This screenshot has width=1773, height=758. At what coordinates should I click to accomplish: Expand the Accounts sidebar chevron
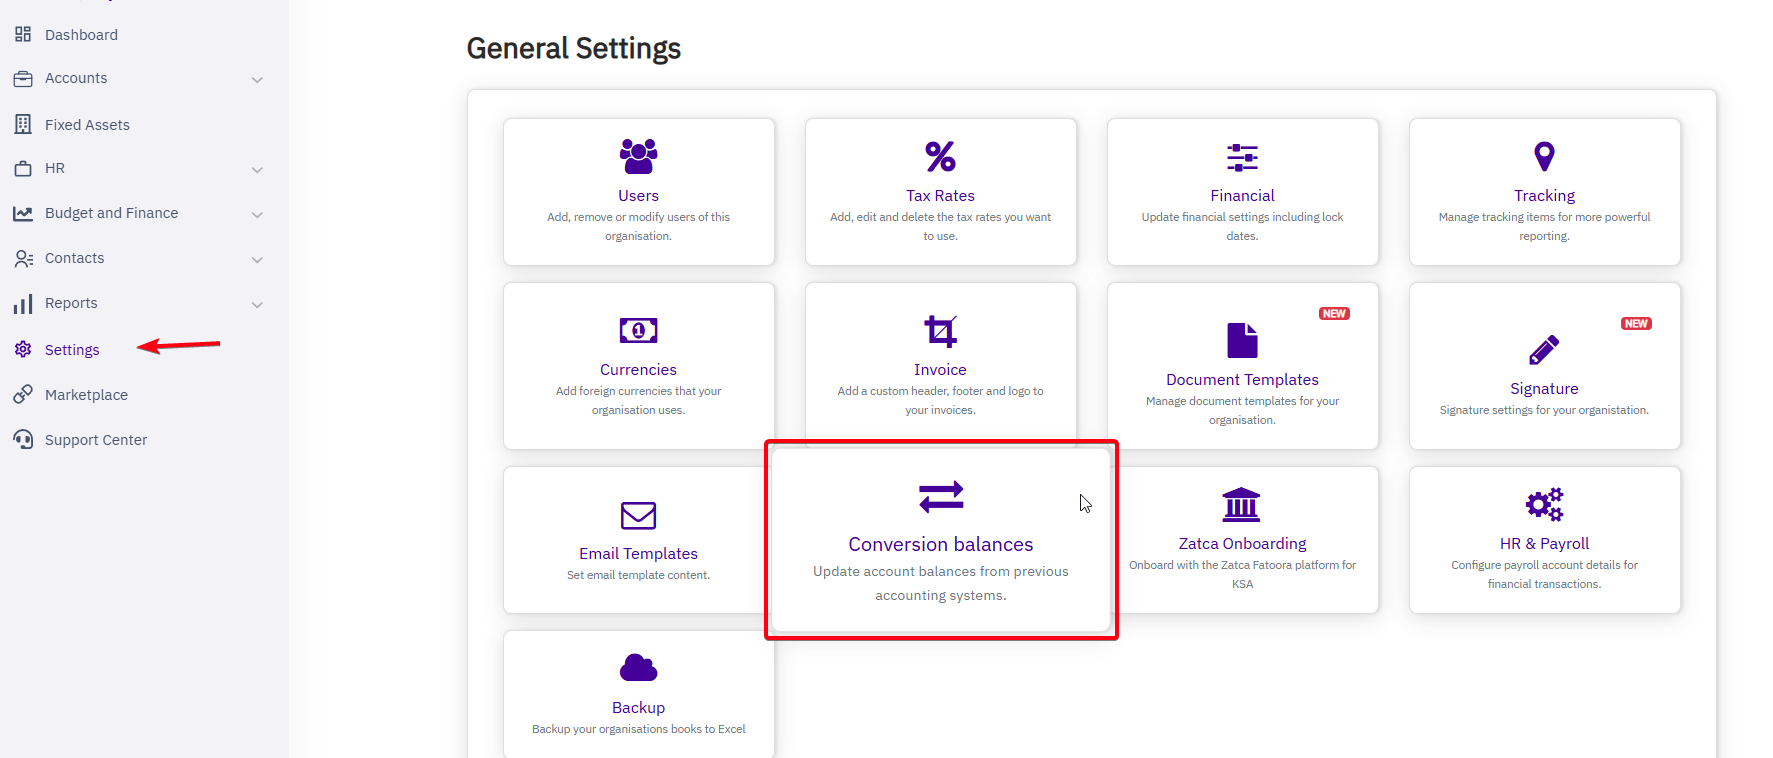(x=257, y=80)
